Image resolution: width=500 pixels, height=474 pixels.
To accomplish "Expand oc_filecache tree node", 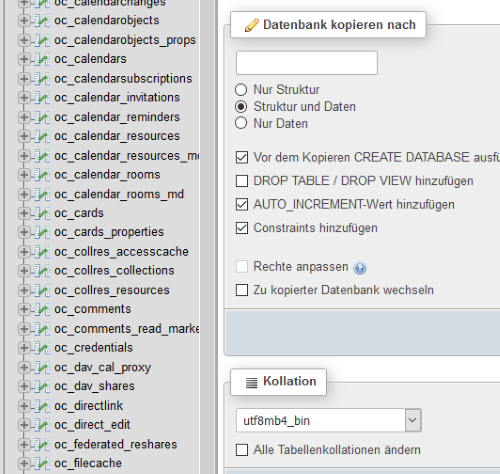I will click(x=24, y=463).
